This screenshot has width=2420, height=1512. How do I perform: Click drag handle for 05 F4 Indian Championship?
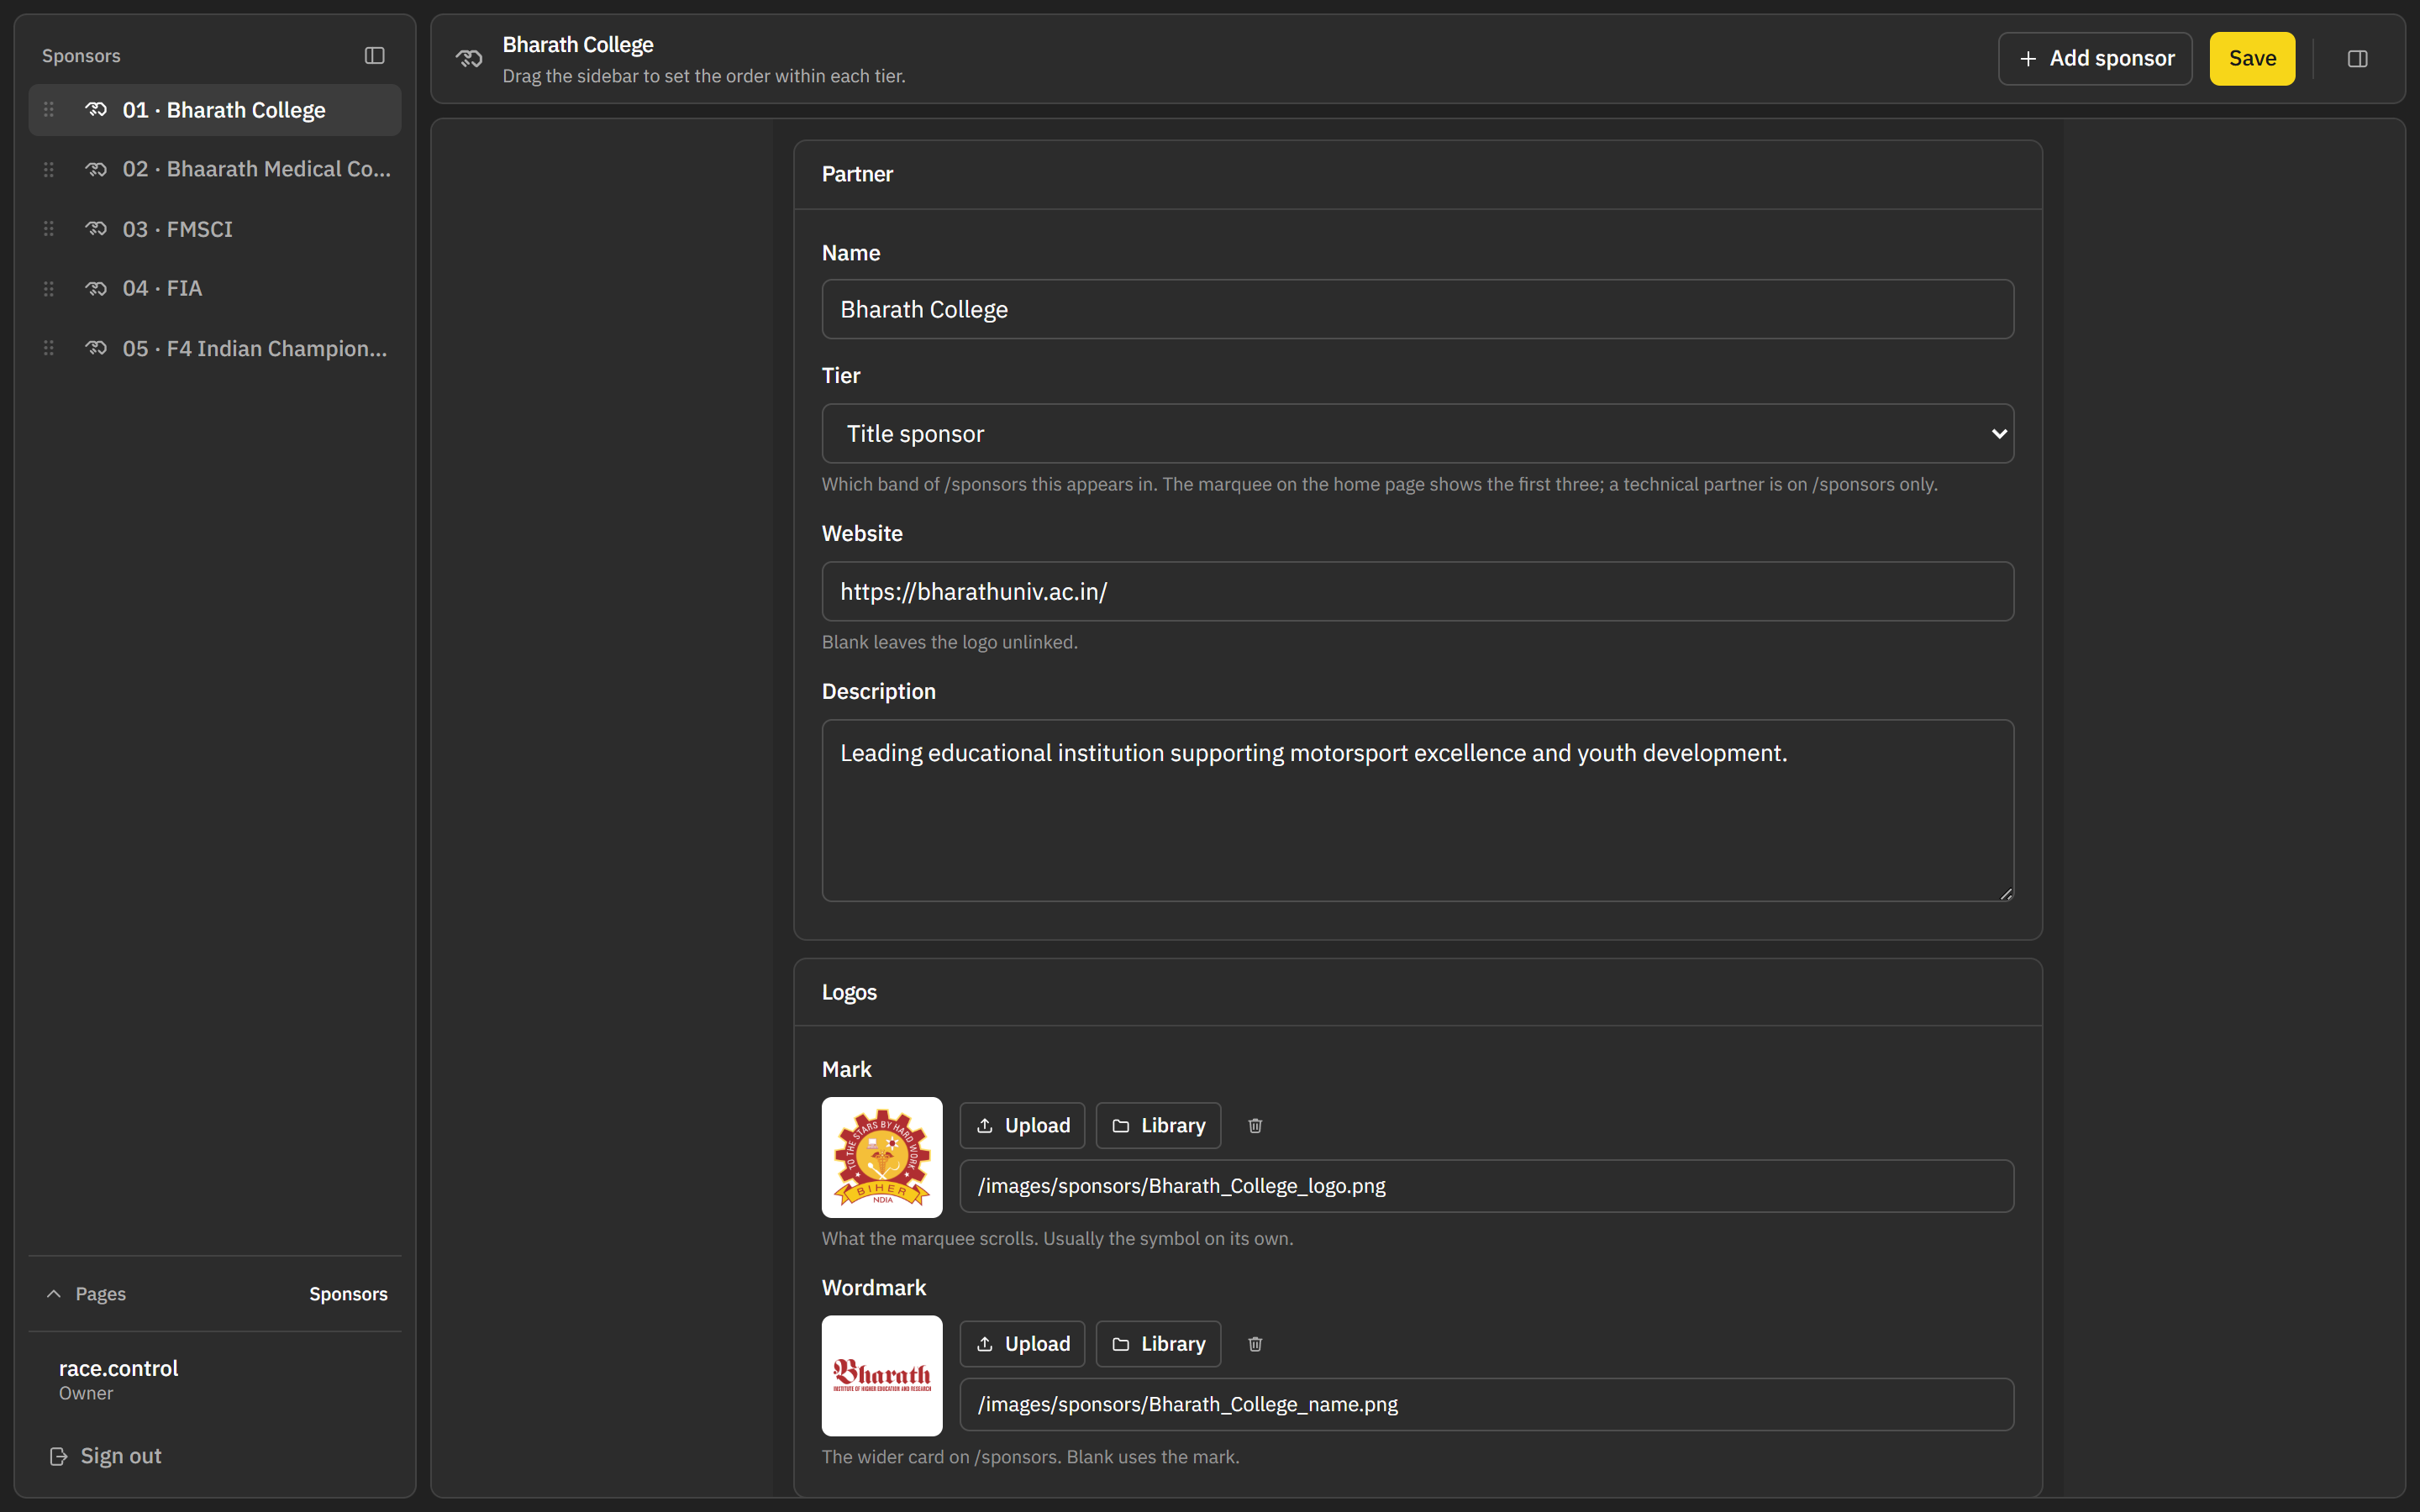(49, 348)
